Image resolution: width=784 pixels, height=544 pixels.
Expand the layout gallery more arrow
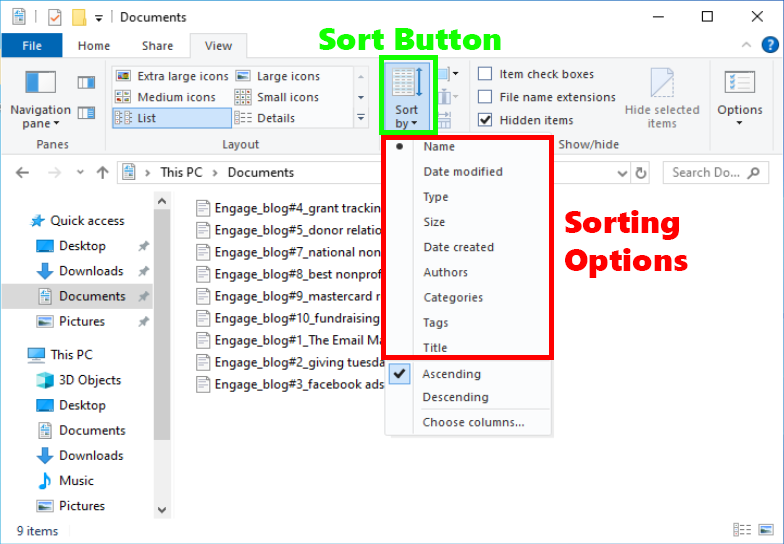360,118
